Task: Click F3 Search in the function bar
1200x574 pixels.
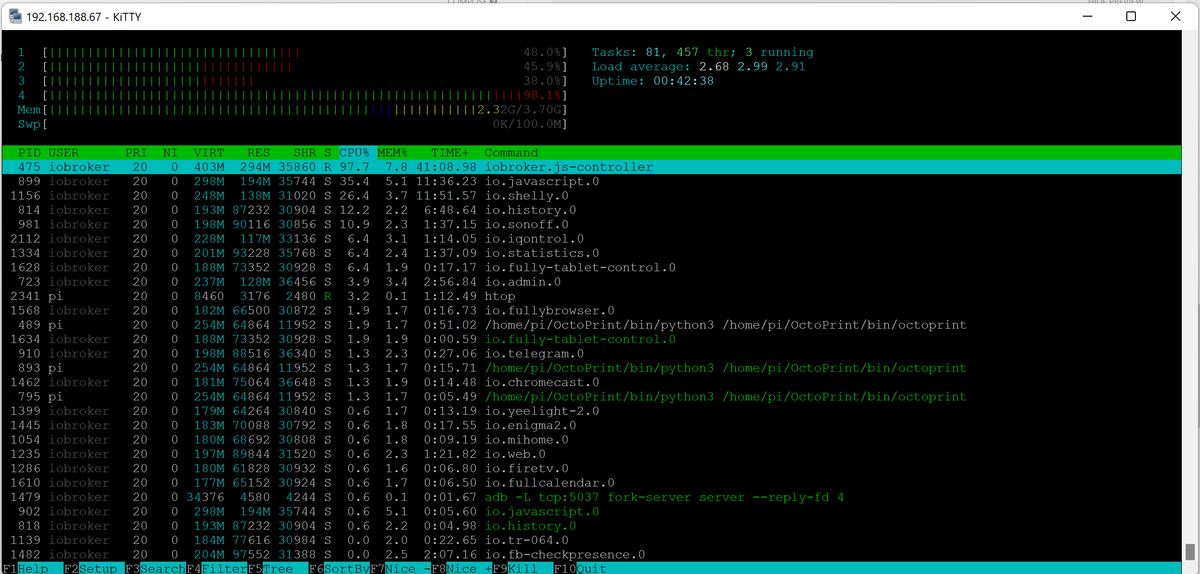Action: pyautogui.click(x=155, y=568)
